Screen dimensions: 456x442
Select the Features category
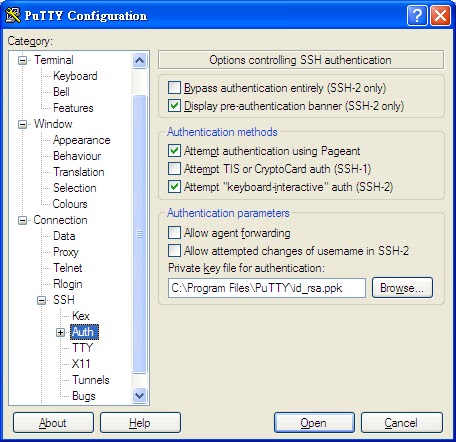coord(73,108)
